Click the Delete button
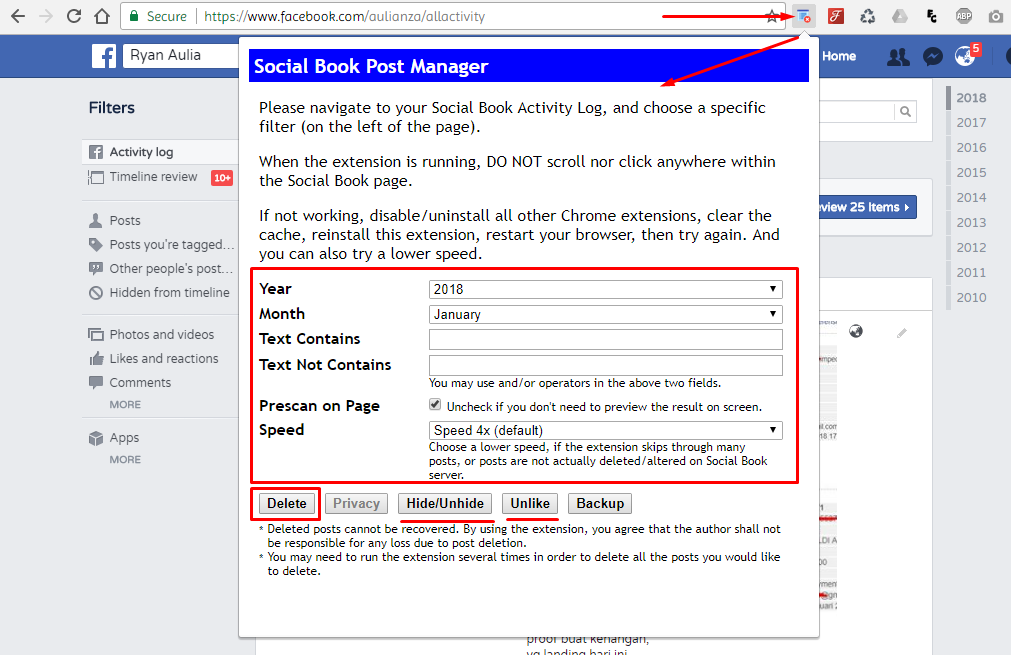Image resolution: width=1011 pixels, height=655 pixels. (x=287, y=503)
